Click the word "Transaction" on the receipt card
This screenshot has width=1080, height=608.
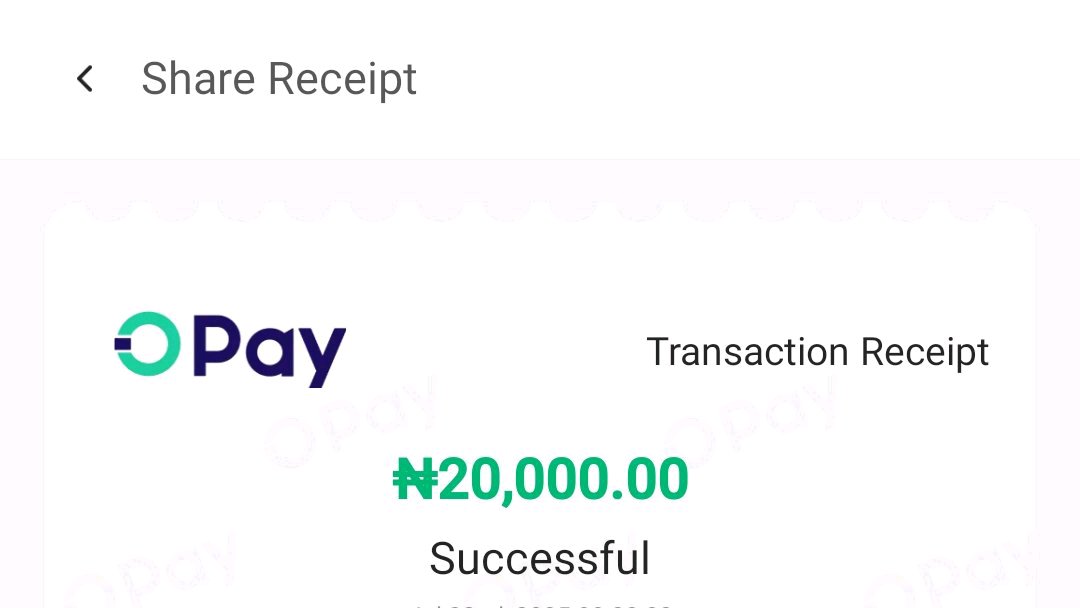tap(747, 352)
